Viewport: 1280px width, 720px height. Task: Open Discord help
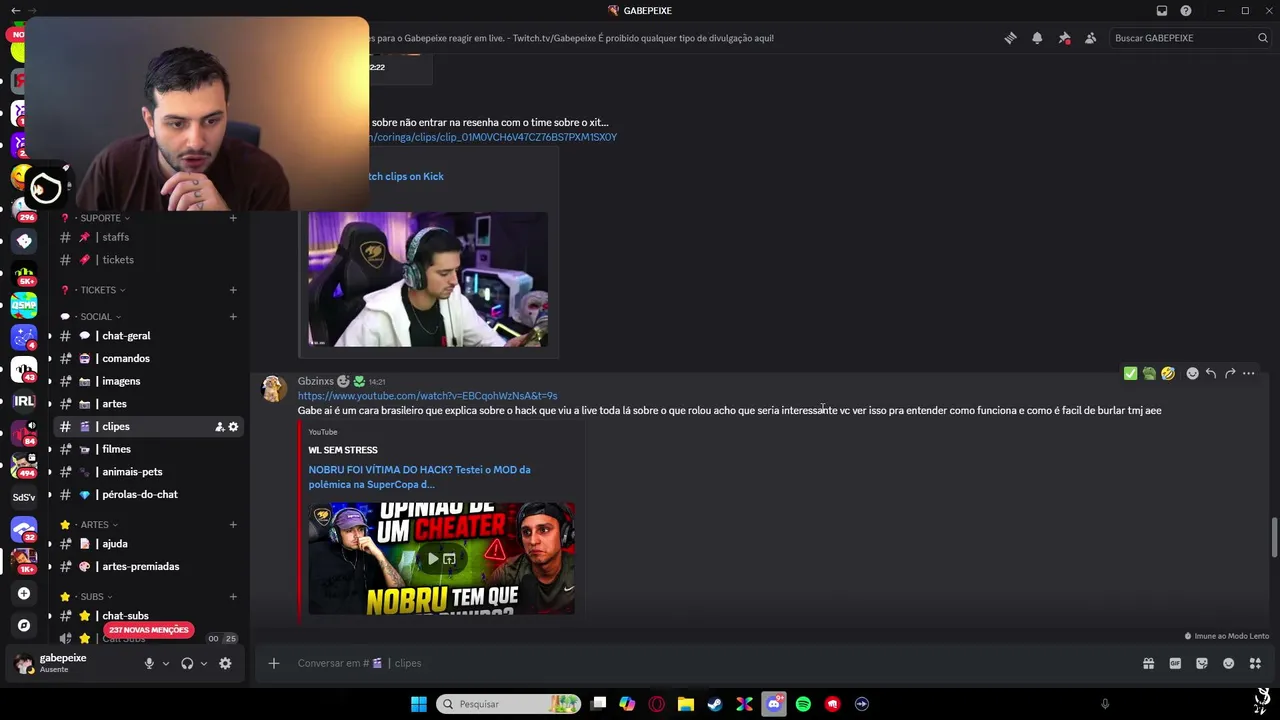(1186, 10)
